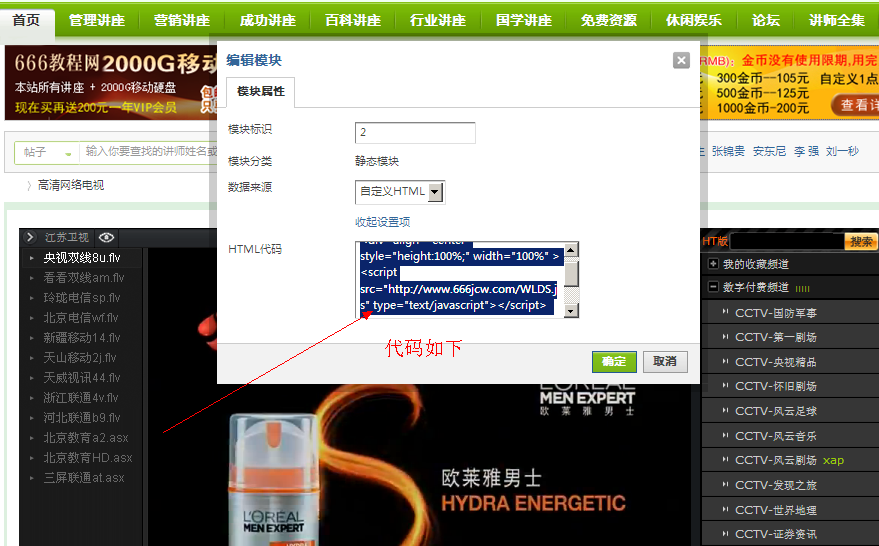Click the 取消 button
The image size is (879, 546).
(x=665, y=362)
